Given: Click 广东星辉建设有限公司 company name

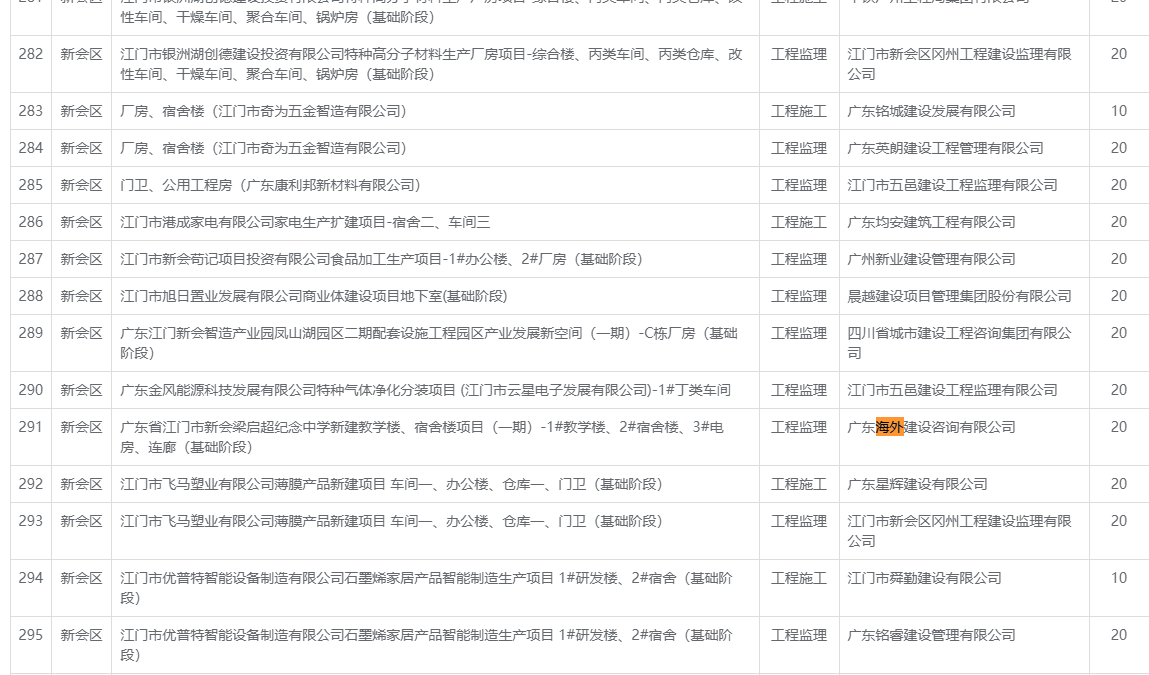Looking at the screenshot, I should [917, 484].
